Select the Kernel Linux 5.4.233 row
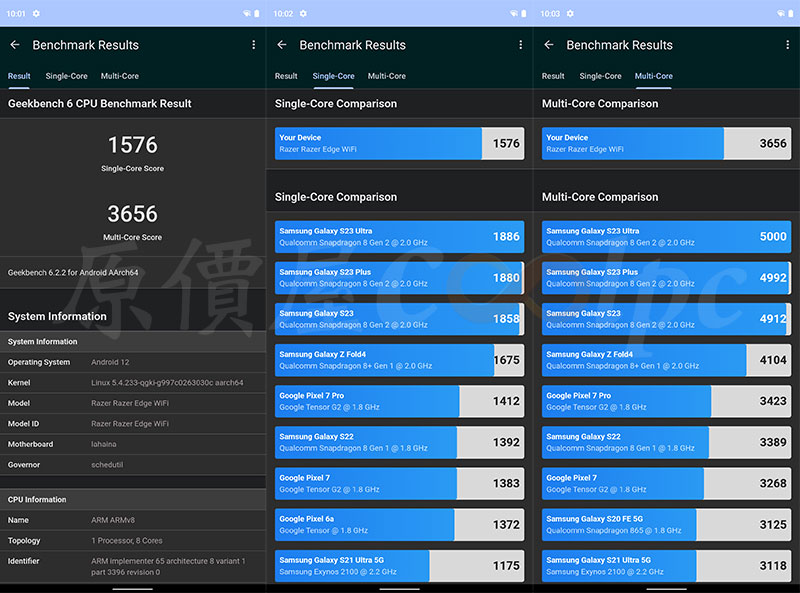 (133, 383)
